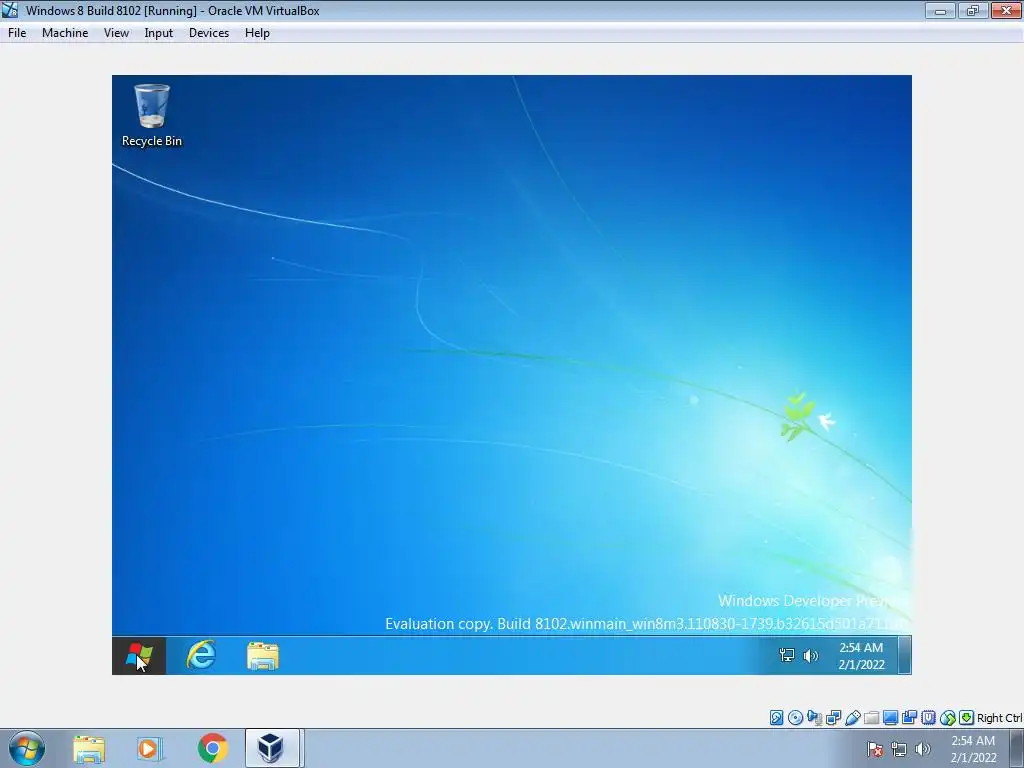
Task: Launch Internet Explorer in the guest taskbar
Action: pos(201,655)
